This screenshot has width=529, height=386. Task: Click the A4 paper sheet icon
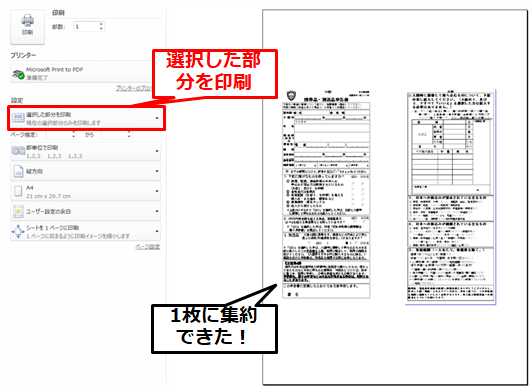(18, 191)
